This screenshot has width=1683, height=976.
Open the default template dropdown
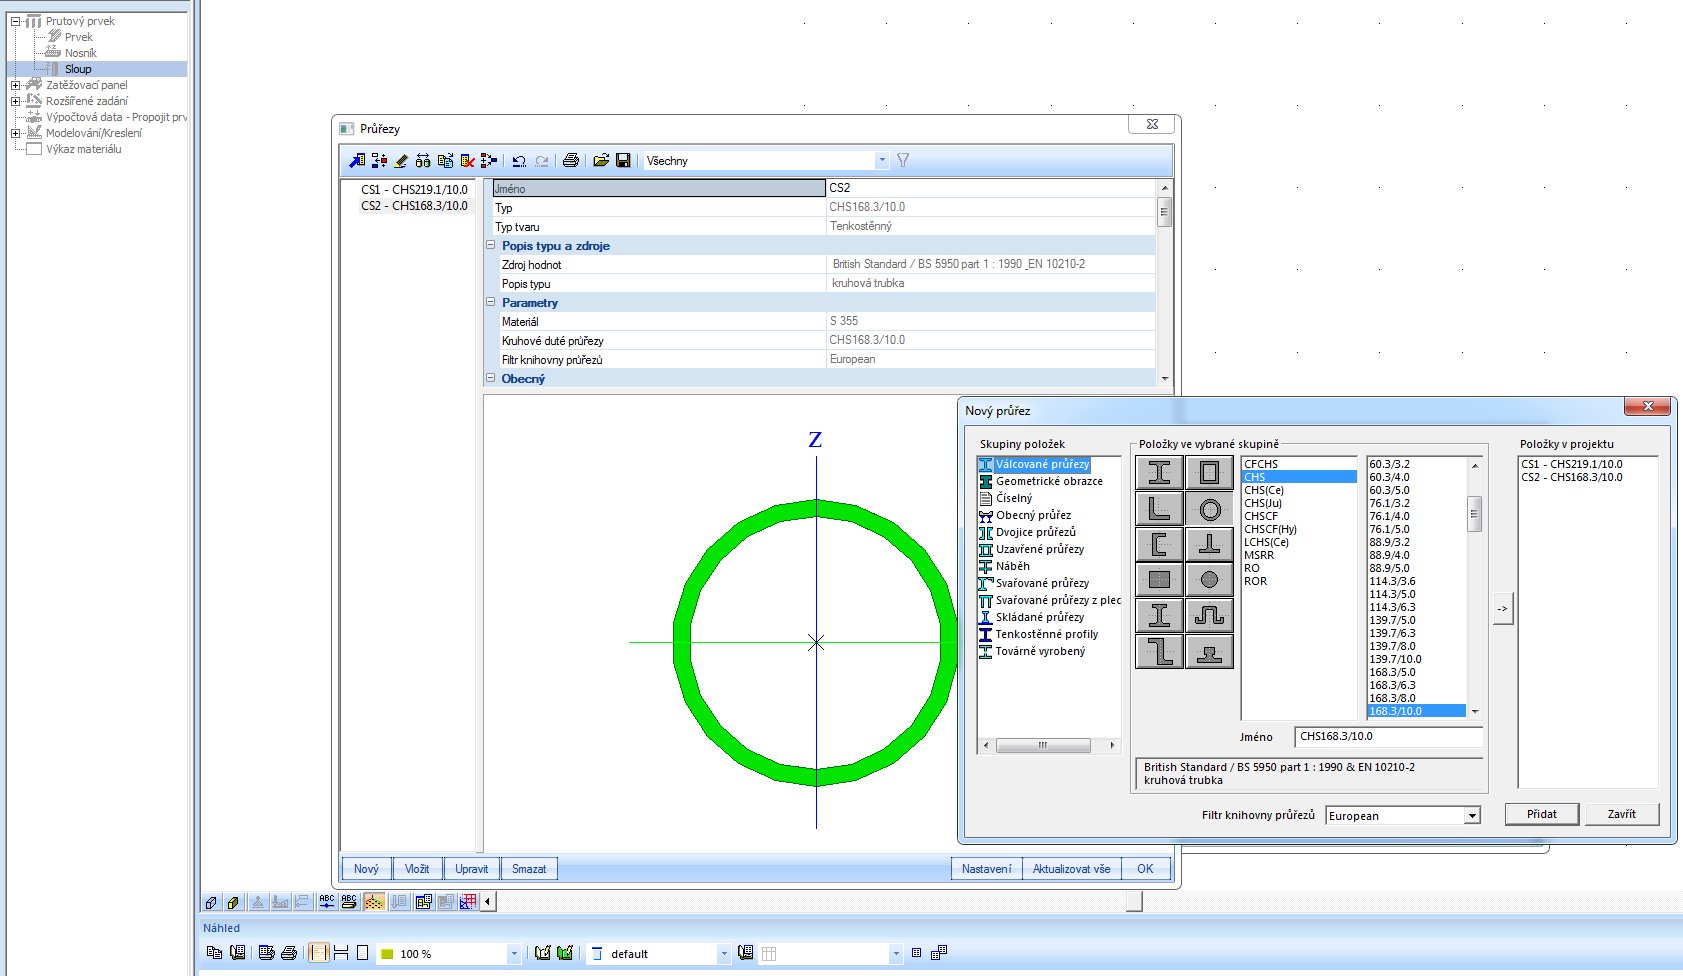pyautogui.click(x=724, y=954)
